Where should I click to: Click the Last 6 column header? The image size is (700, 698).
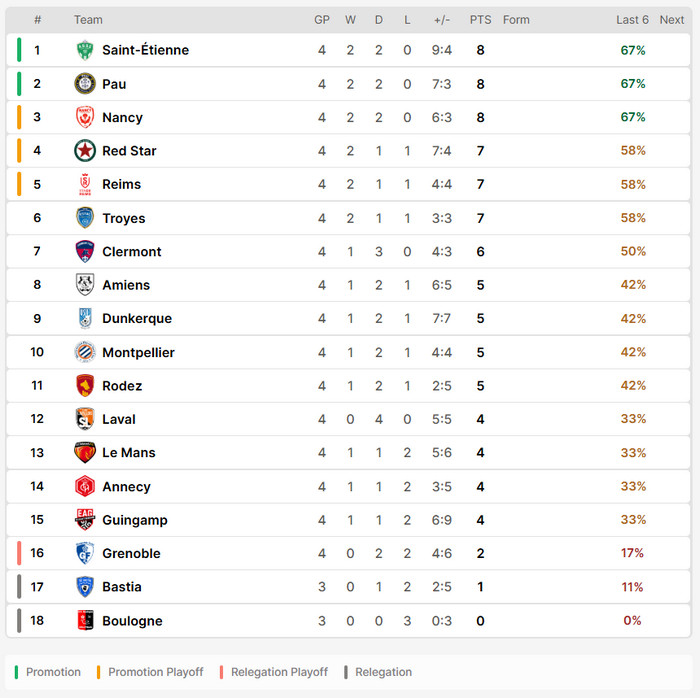tap(632, 20)
